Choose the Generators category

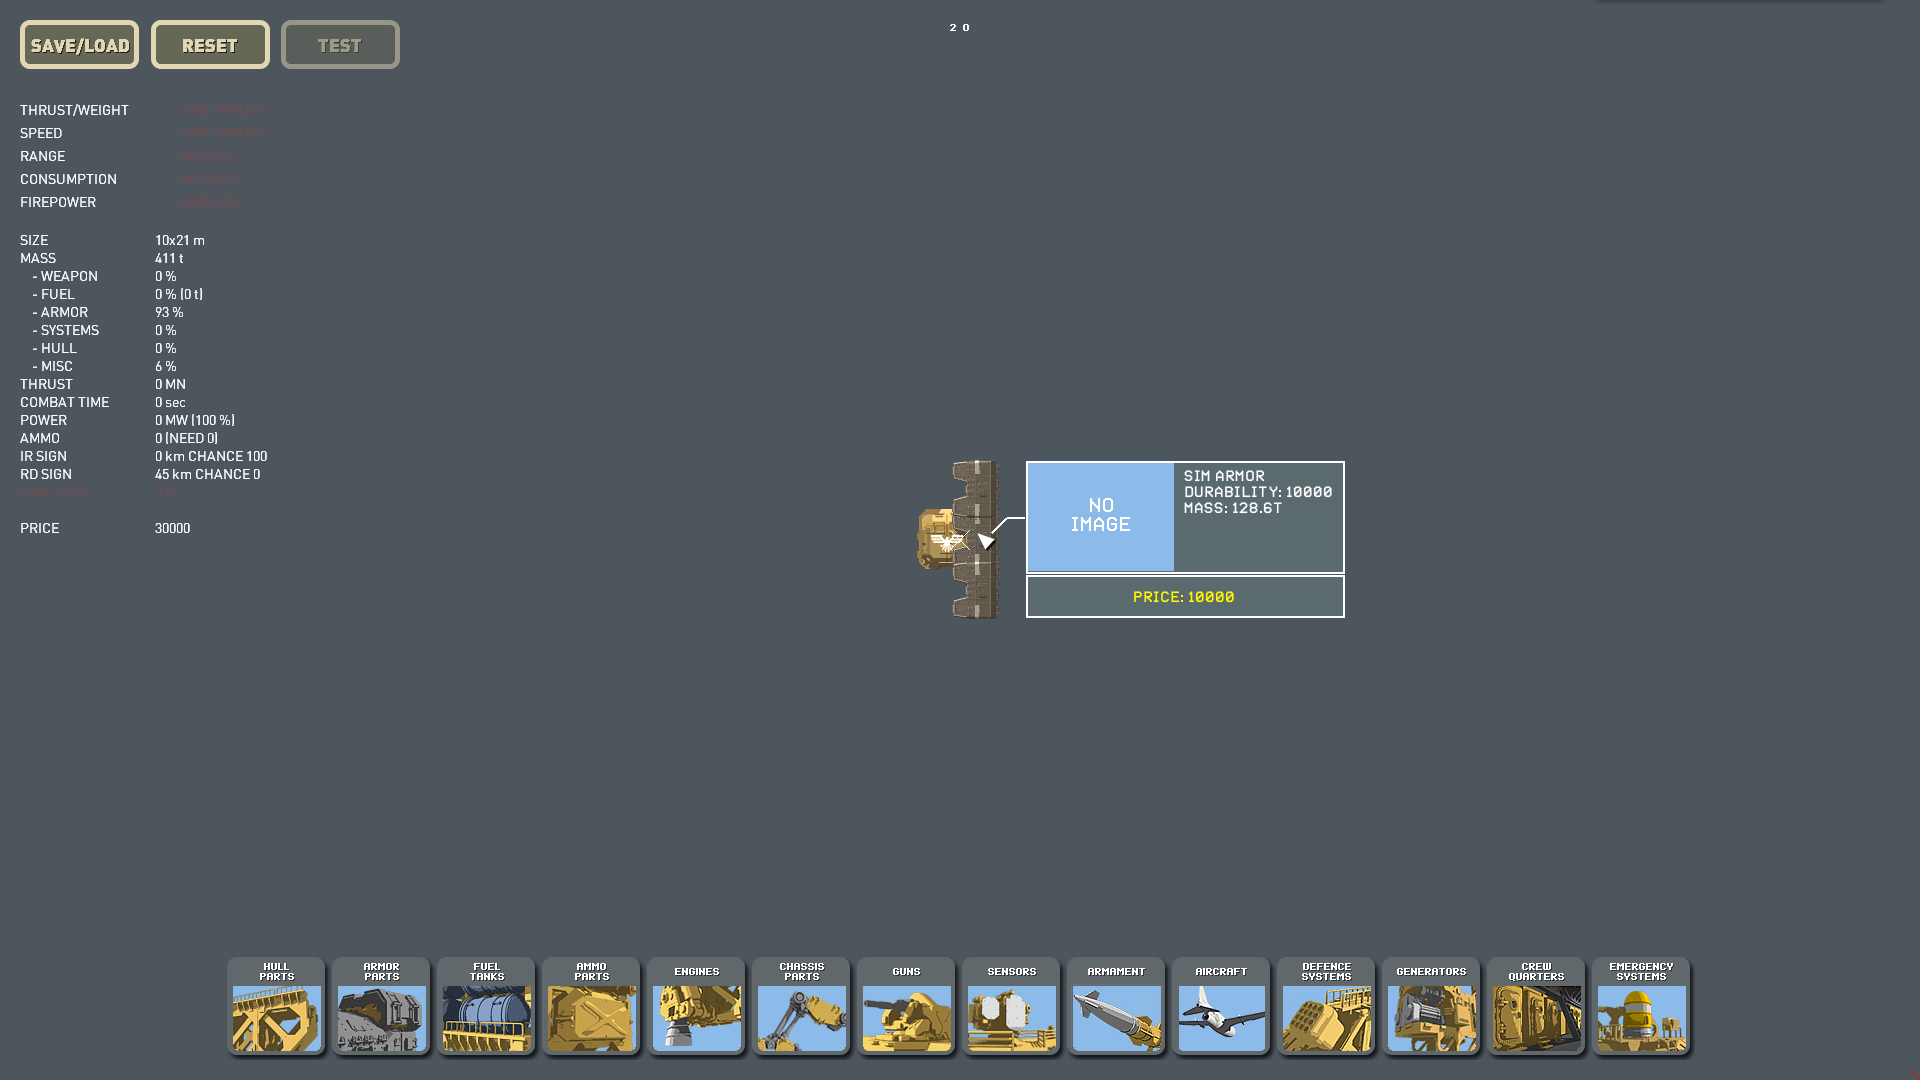pos(1431,1006)
